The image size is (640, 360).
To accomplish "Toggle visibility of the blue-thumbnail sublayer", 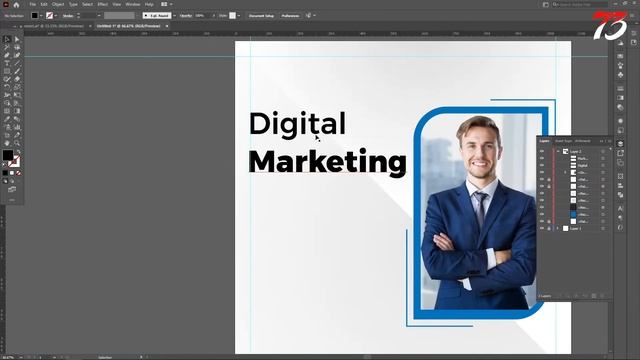I will click(542, 214).
